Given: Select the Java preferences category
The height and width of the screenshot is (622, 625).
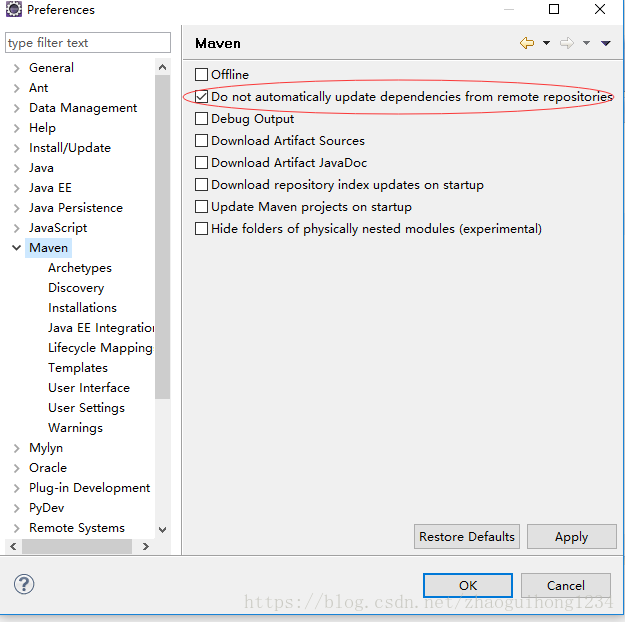Looking at the screenshot, I should pyautogui.click(x=41, y=168).
